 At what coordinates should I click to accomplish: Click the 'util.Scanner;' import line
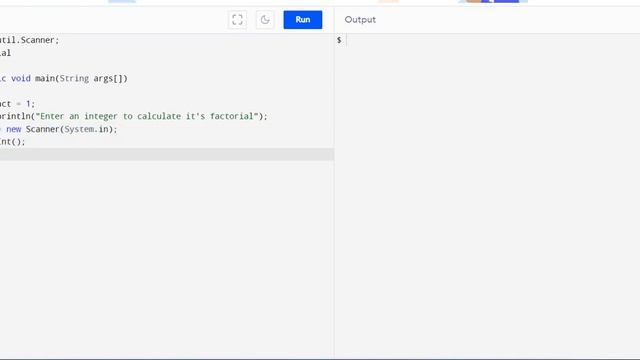(x=29, y=40)
